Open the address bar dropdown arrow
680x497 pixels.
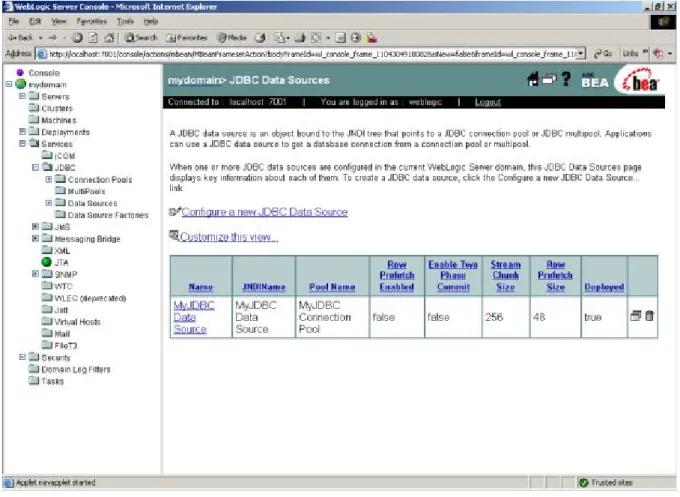(x=581, y=54)
